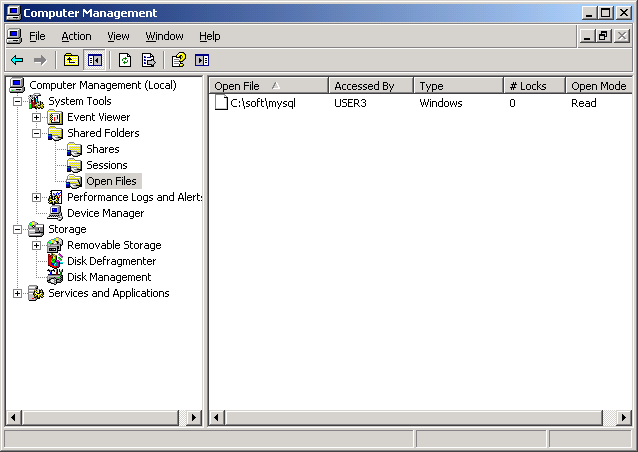This screenshot has height=452, width=638.
Task: Click the Up one level folder icon
Action: click(x=72, y=60)
